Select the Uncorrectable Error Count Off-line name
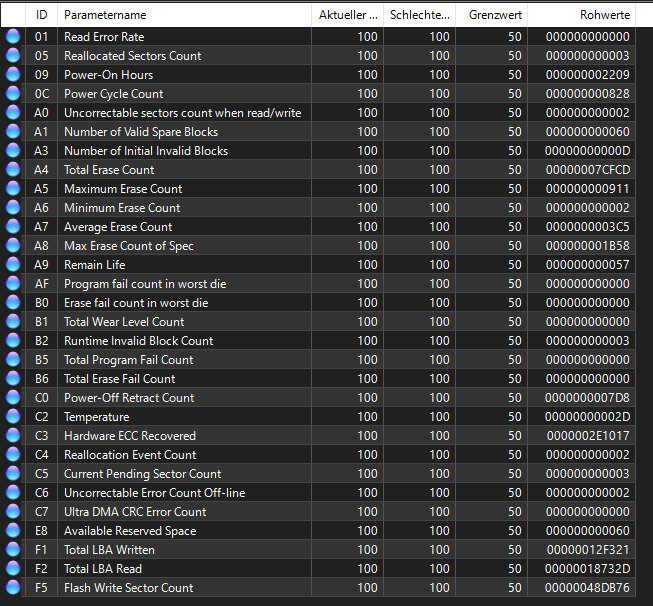The width and height of the screenshot is (653, 606). coord(155,493)
